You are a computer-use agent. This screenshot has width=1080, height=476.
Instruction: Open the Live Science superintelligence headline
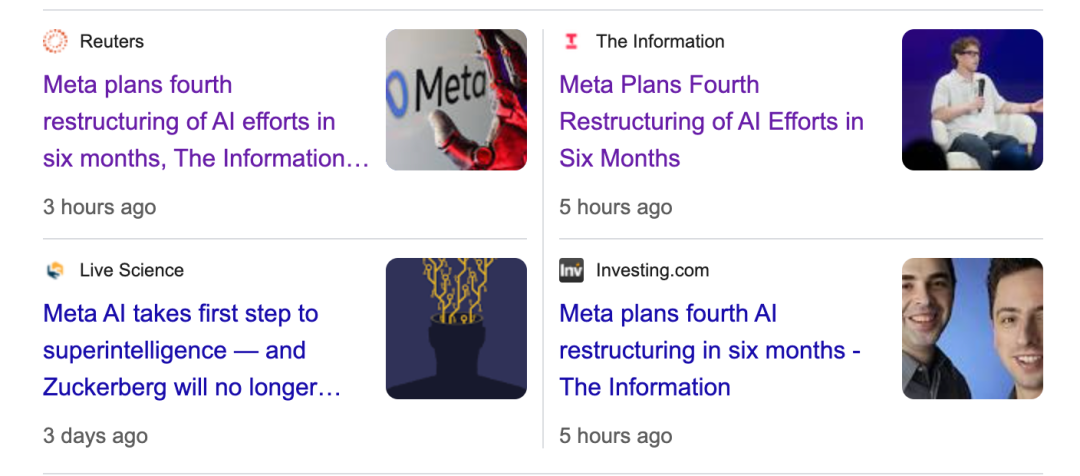[192, 350]
